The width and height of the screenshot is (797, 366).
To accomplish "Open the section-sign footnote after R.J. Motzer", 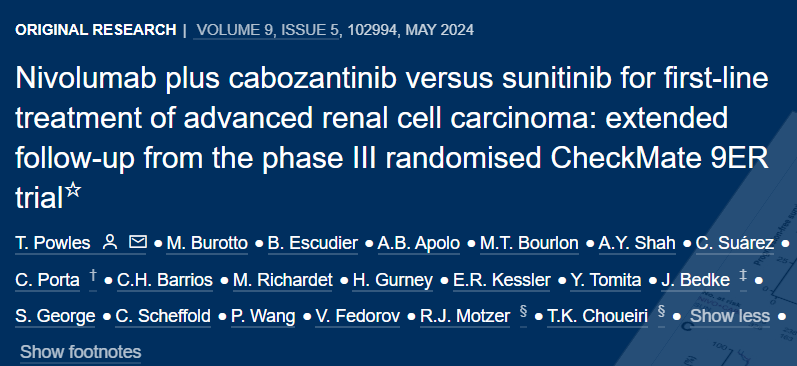I will point(523,312).
